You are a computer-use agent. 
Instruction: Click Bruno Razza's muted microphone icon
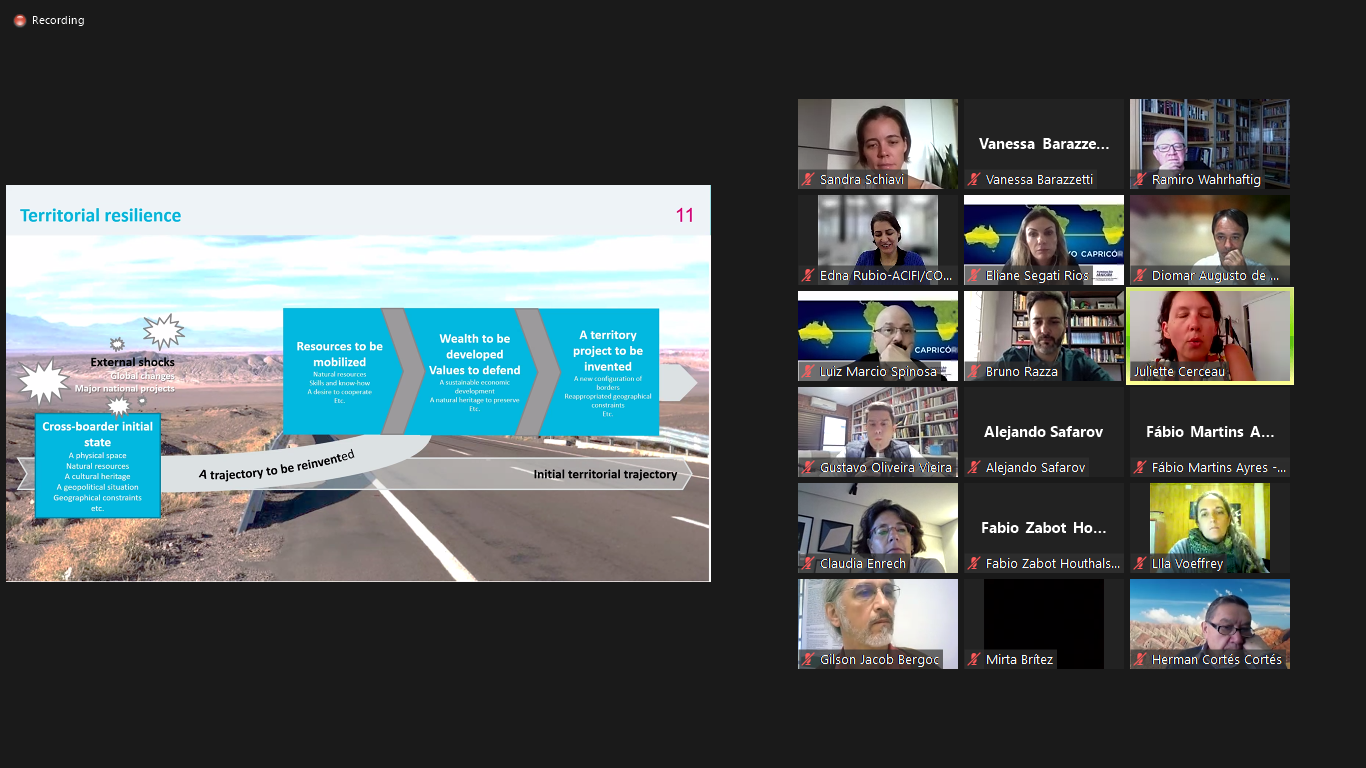pyautogui.click(x=974, y=372)
